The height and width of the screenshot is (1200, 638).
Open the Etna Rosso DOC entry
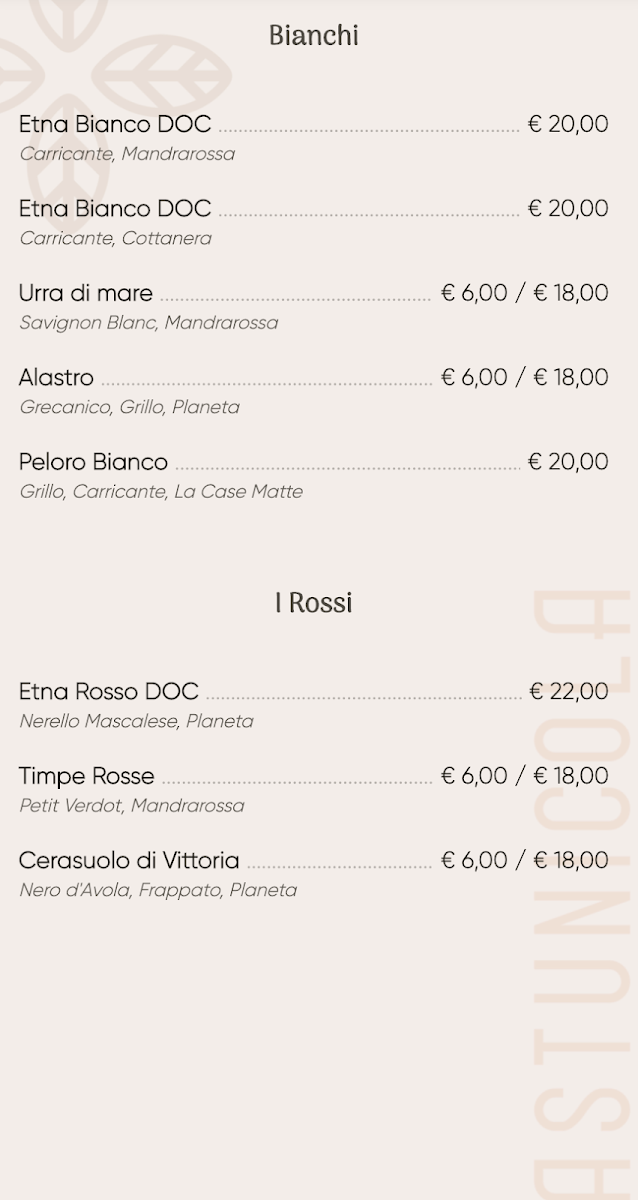coord(109,691)
